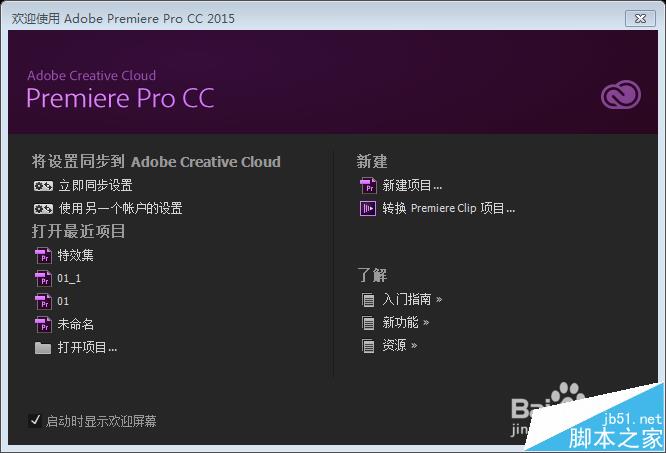Click the Pr file icon for 未命名
666x453 pixels.
pyautogui.click(x=43, y=325)
